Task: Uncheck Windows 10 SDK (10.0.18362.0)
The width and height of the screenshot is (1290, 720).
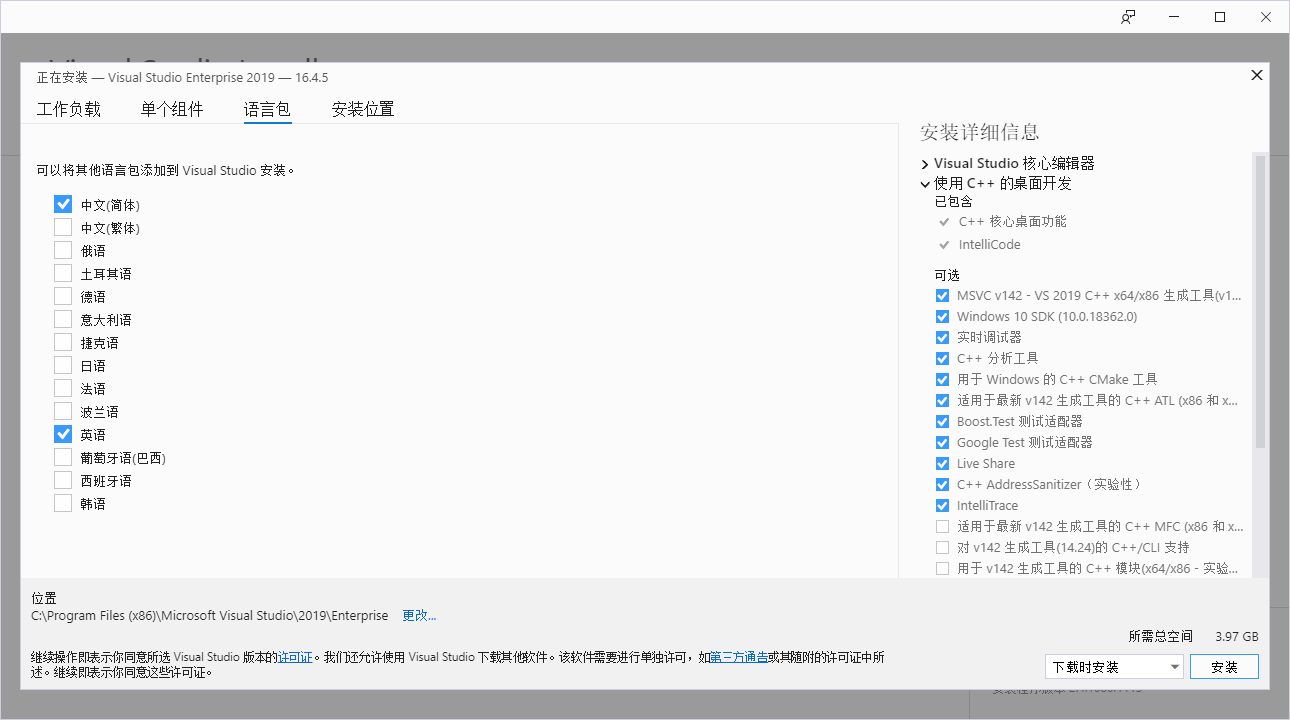Action: point(942,317)
